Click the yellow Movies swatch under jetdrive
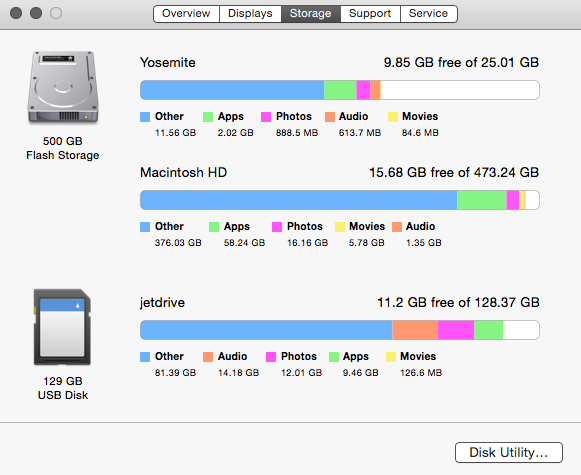This screenshot has width=581, height=475. pyautogui.click(x=391, y=357)
